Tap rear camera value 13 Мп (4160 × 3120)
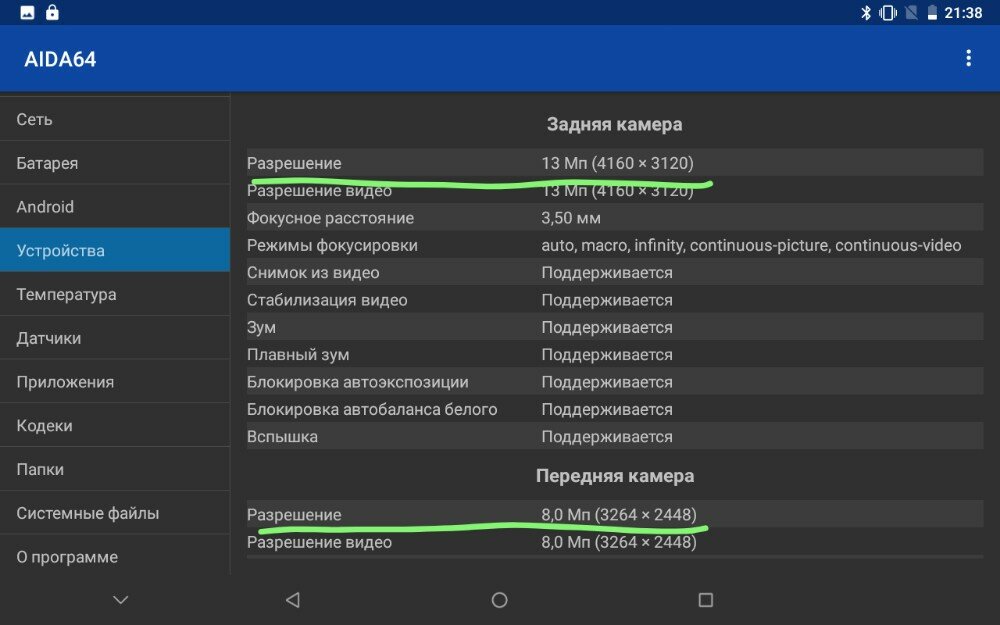Screen dimensions: 1000x625 pos(617,163)
